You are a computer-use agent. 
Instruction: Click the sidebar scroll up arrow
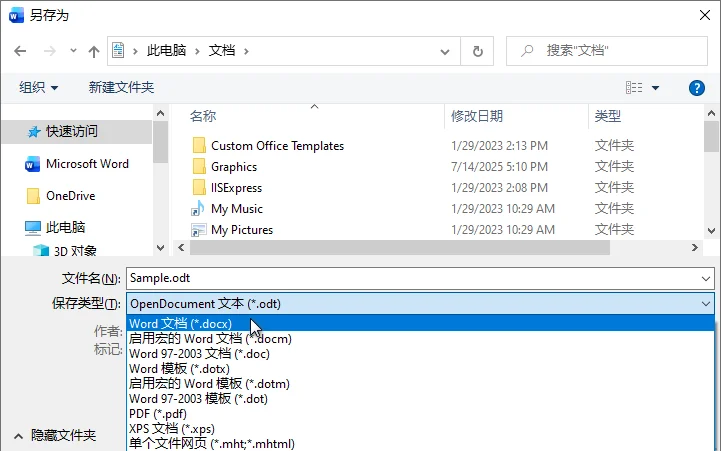(160, 113)
